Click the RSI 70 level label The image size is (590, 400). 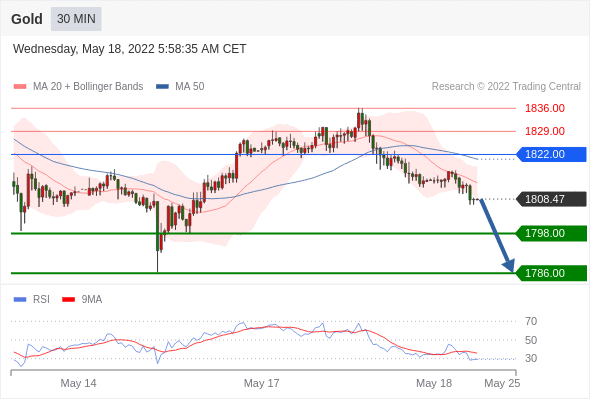tap(531, 321)
